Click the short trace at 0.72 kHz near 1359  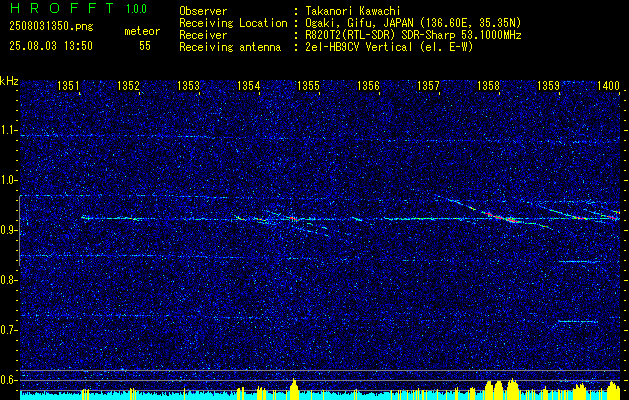coord(578,321)
